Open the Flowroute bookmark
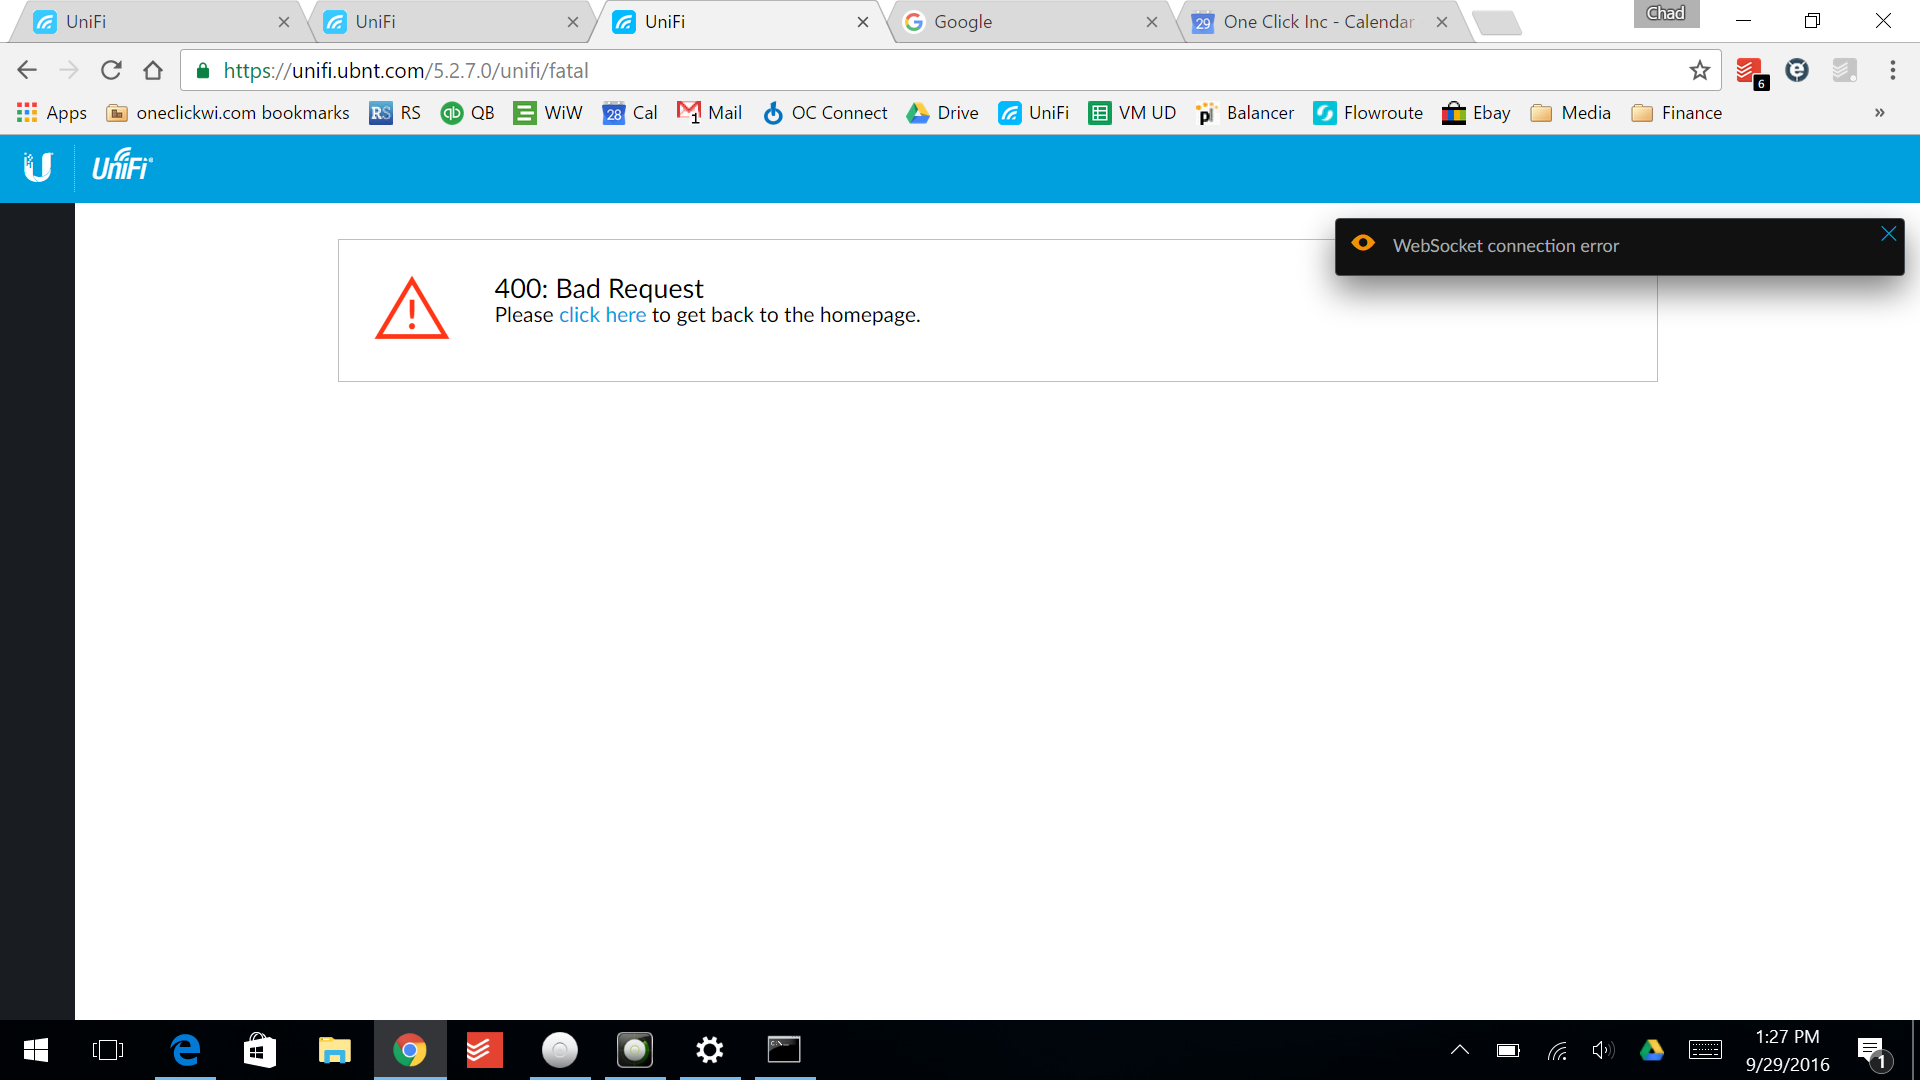1920x1080 pixels. pyautogui.click(x=1368, y=113)
